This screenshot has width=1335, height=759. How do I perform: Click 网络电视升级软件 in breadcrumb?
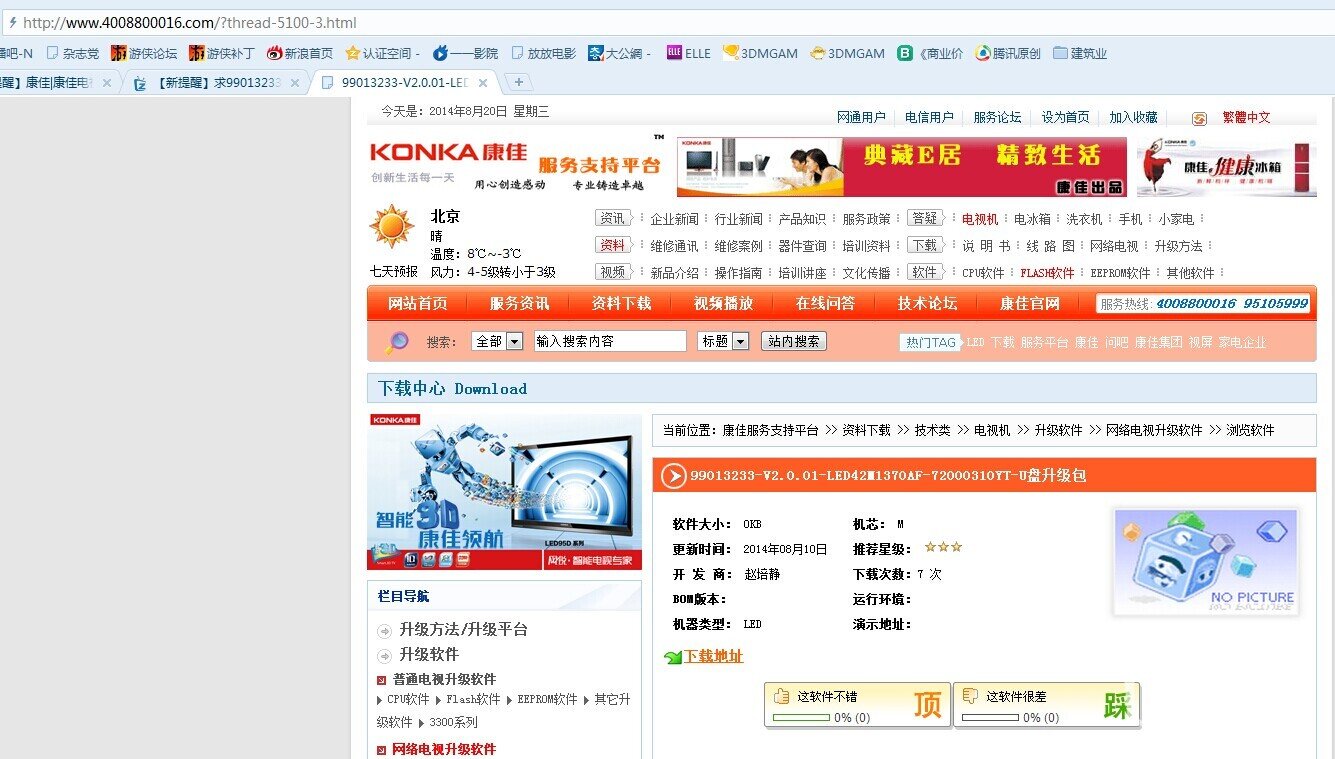point(1154,430)
